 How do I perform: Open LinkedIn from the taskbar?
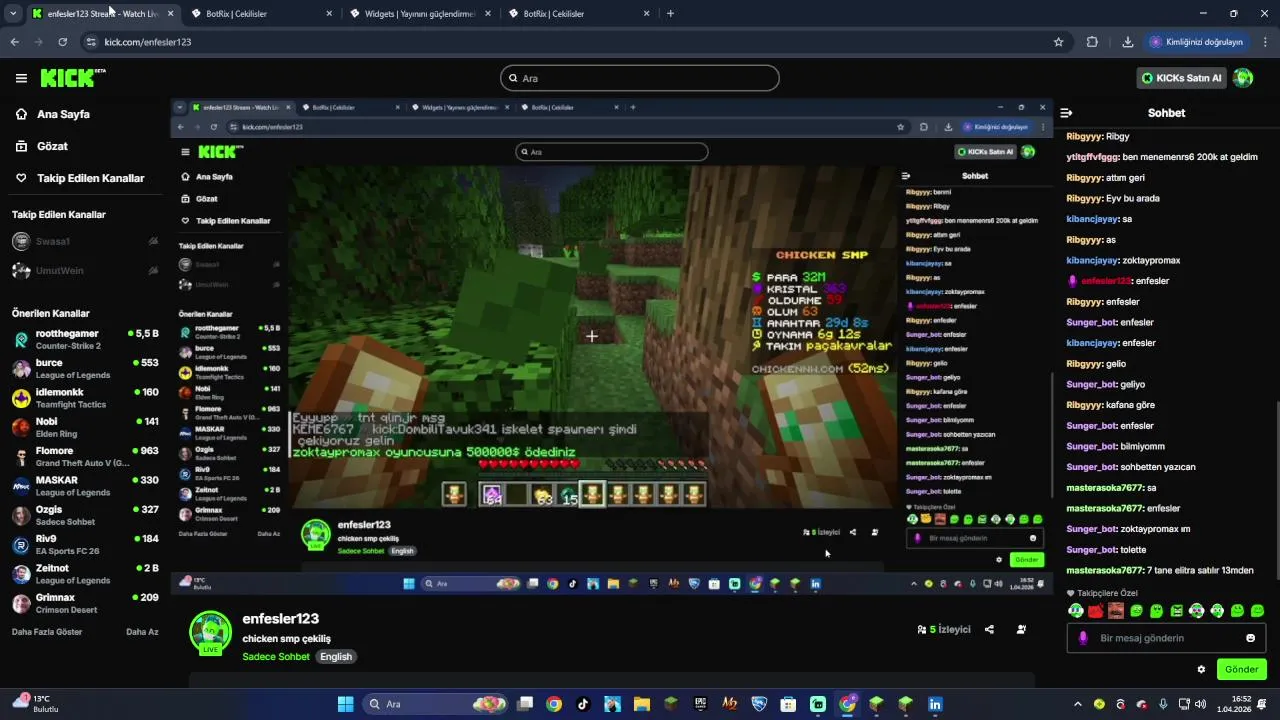[935, 704]
